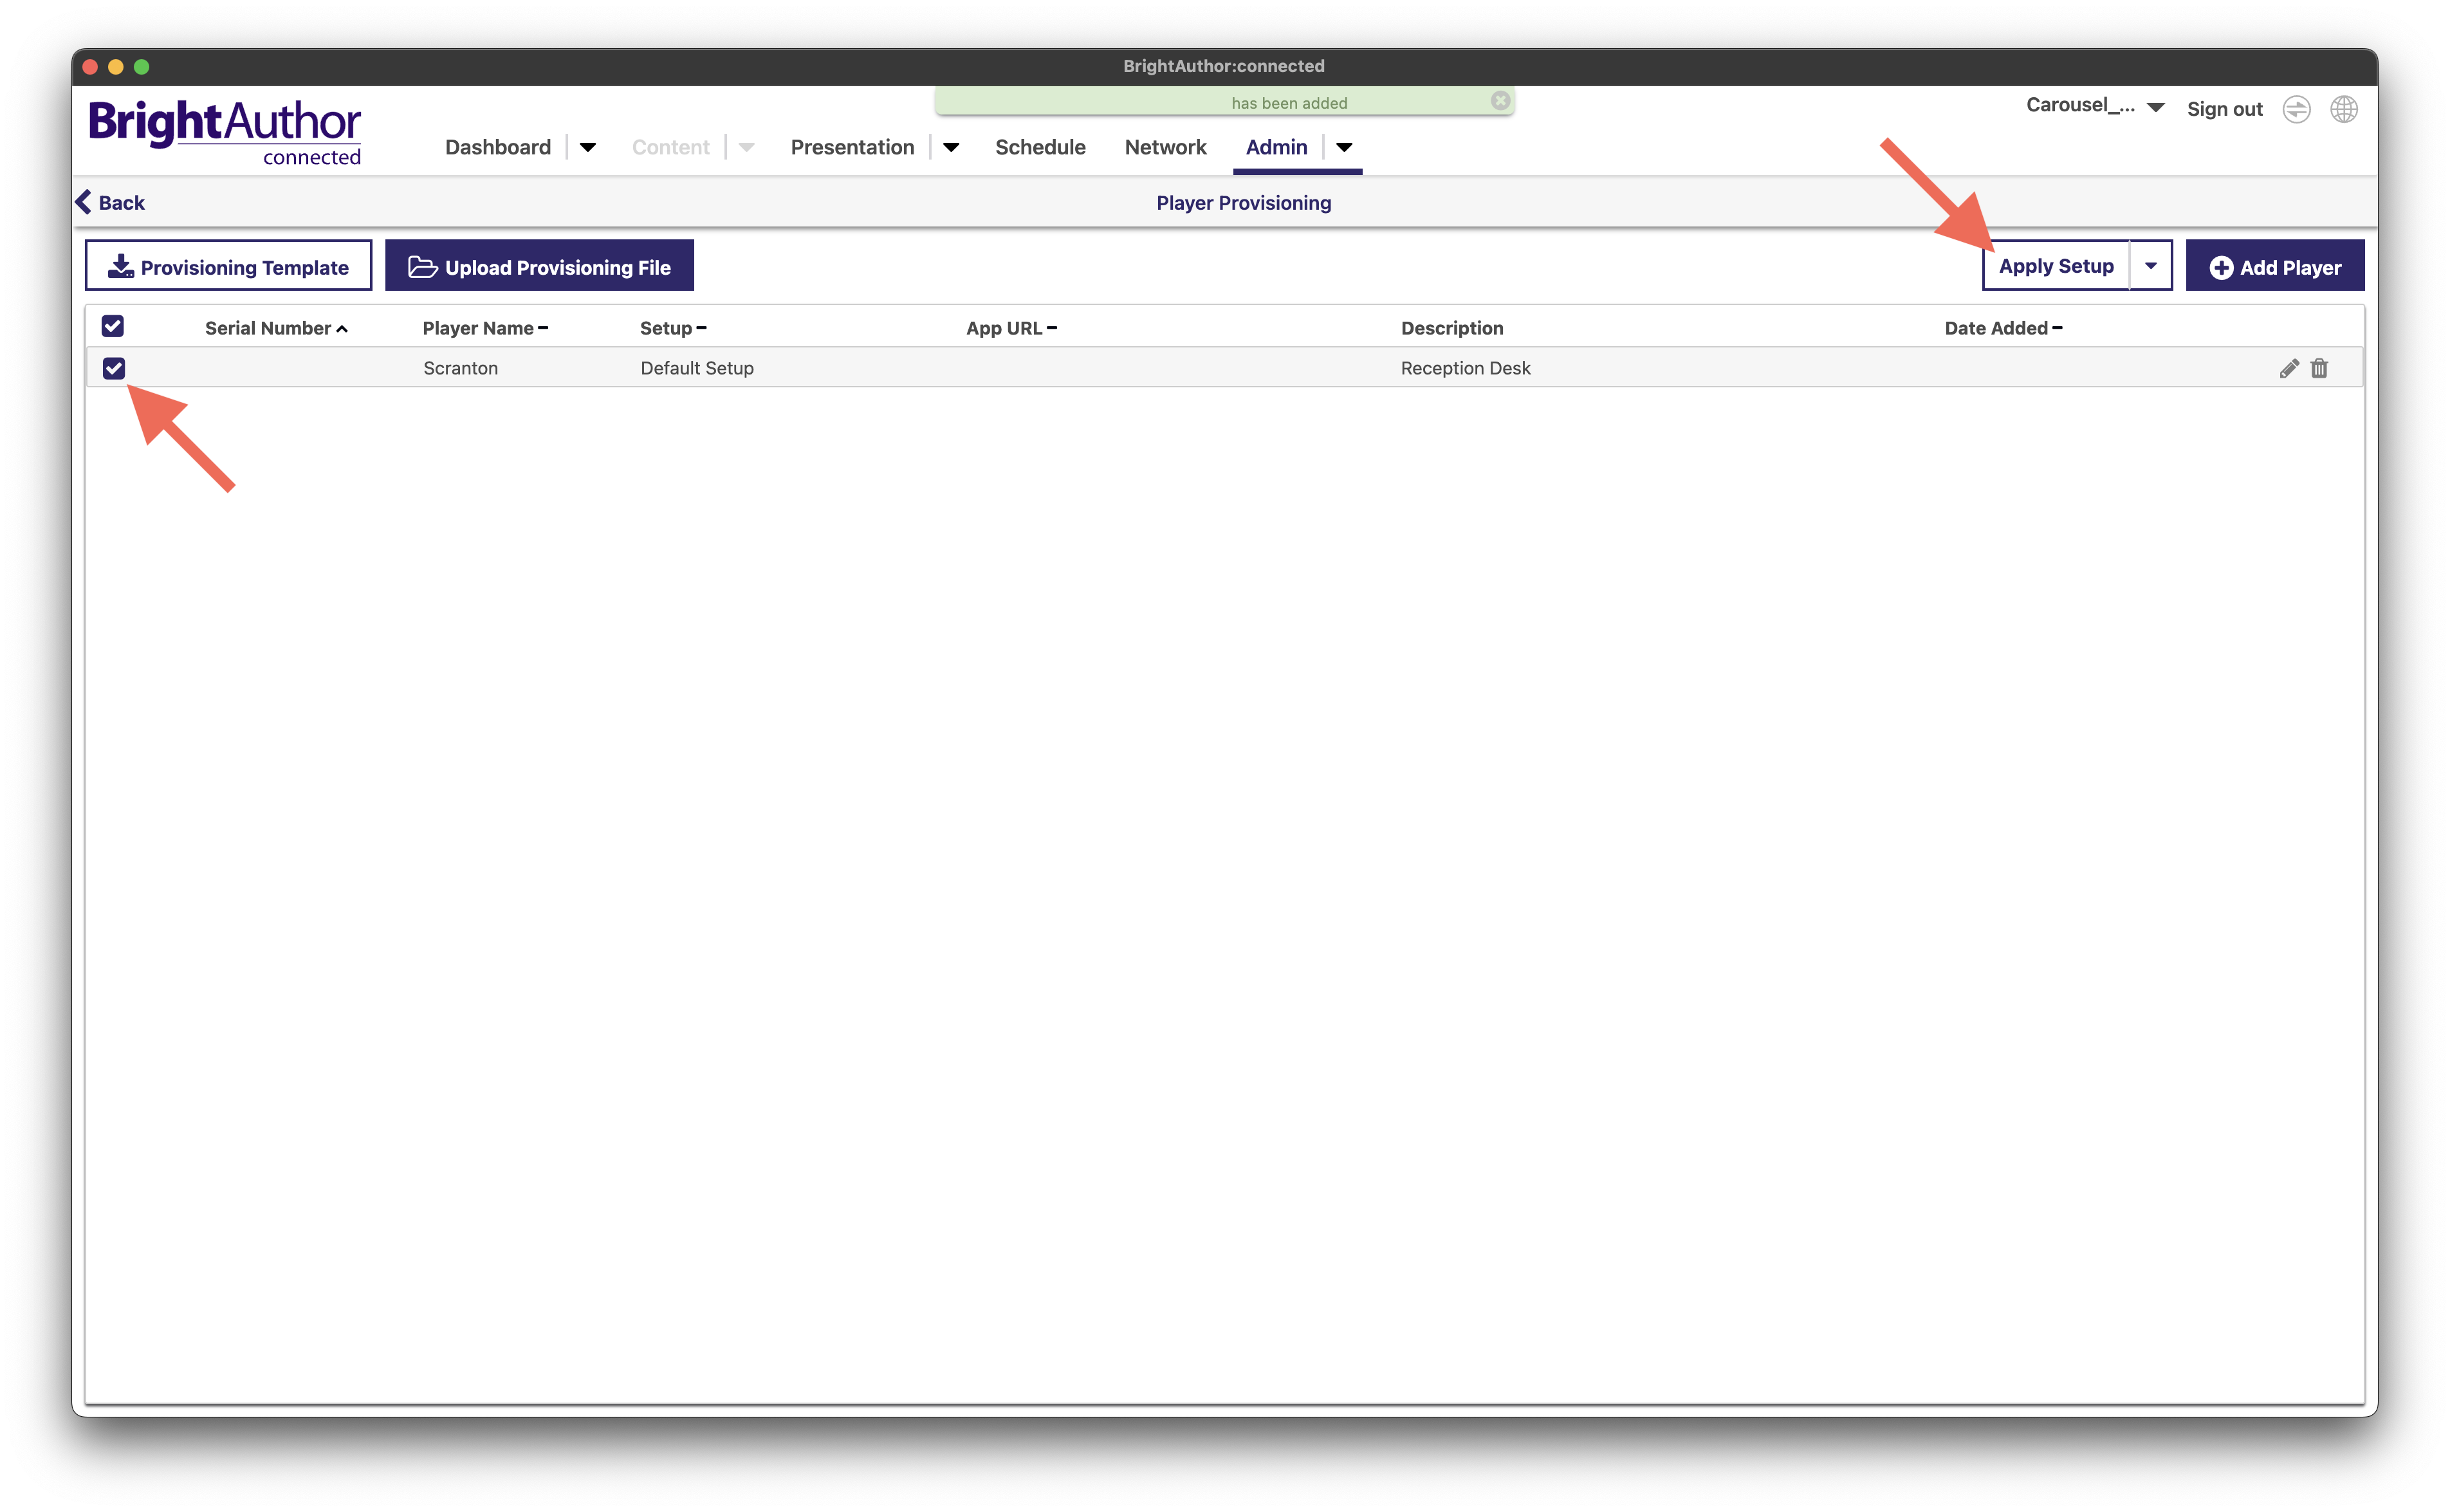
Task: Open the language globe icon
Action: tap(2344, 109)
